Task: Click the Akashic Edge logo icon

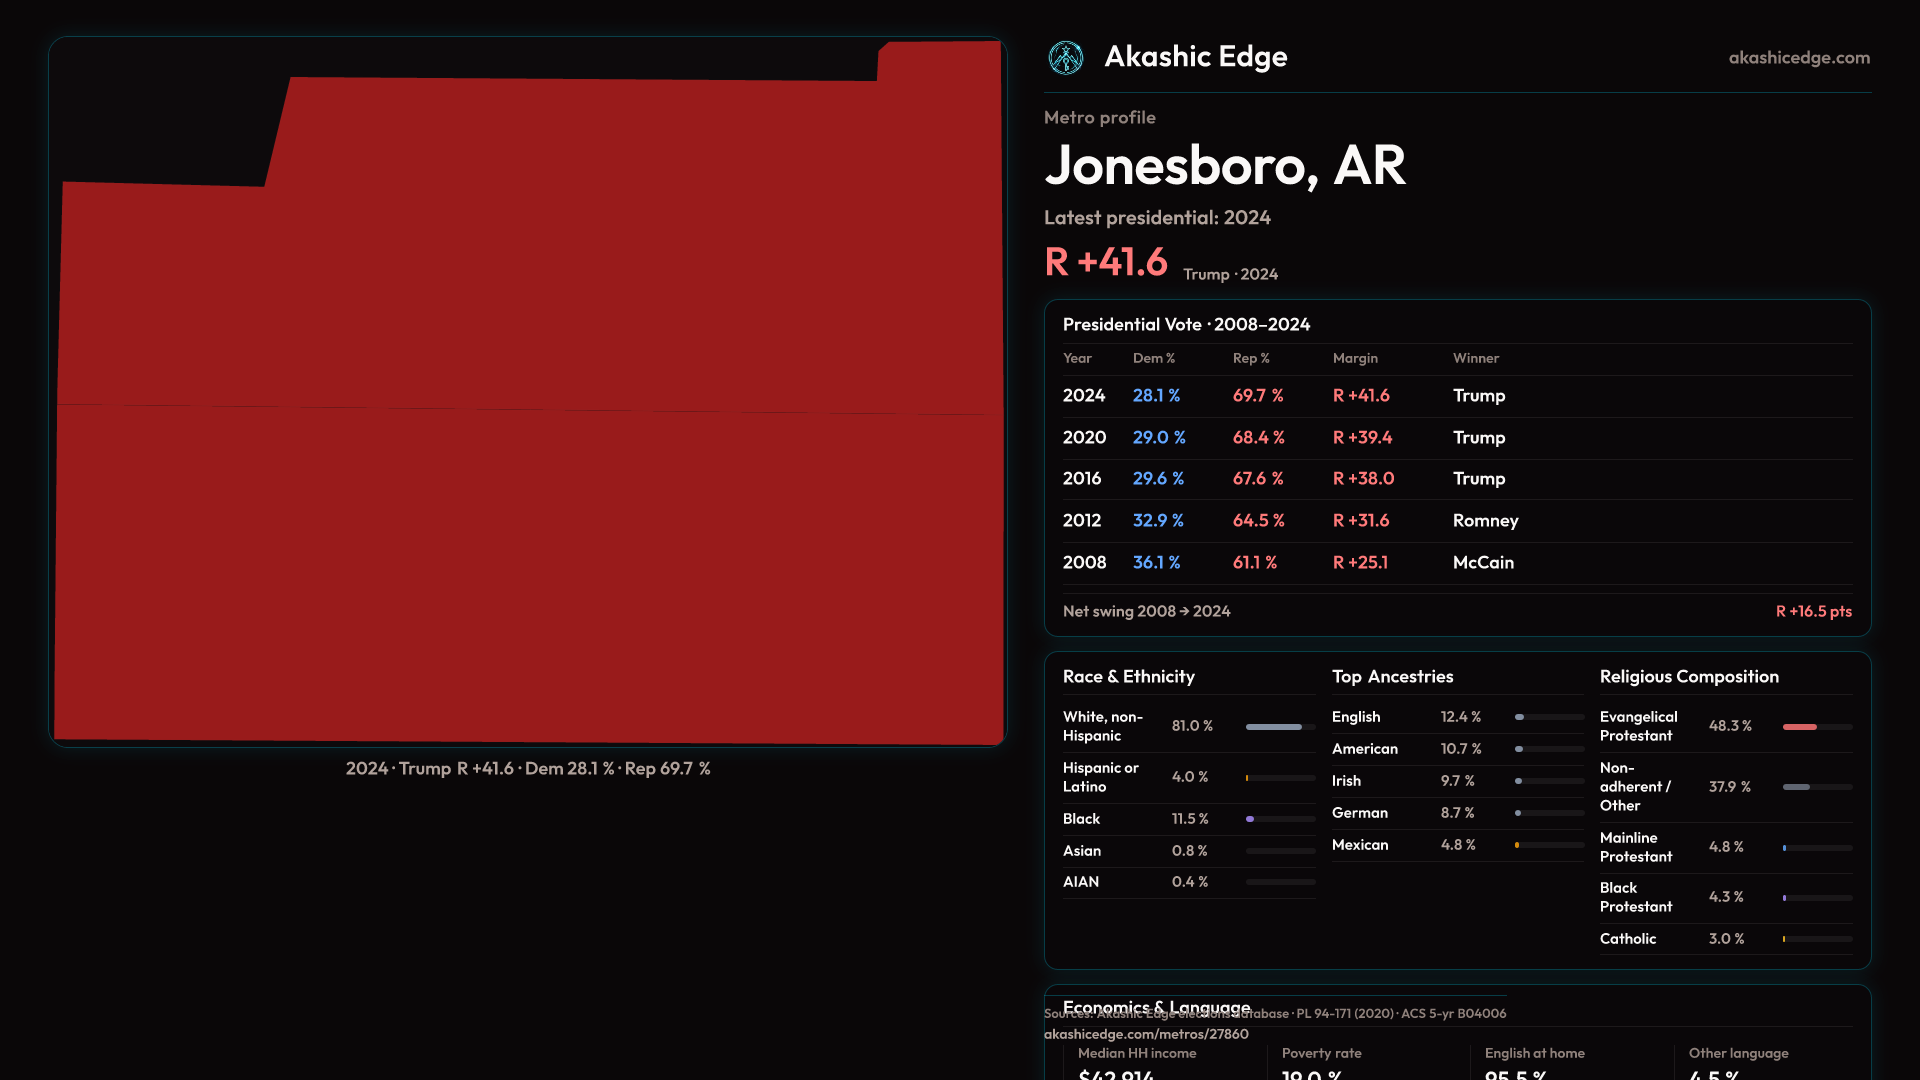Action: (x=1065, y=58)
